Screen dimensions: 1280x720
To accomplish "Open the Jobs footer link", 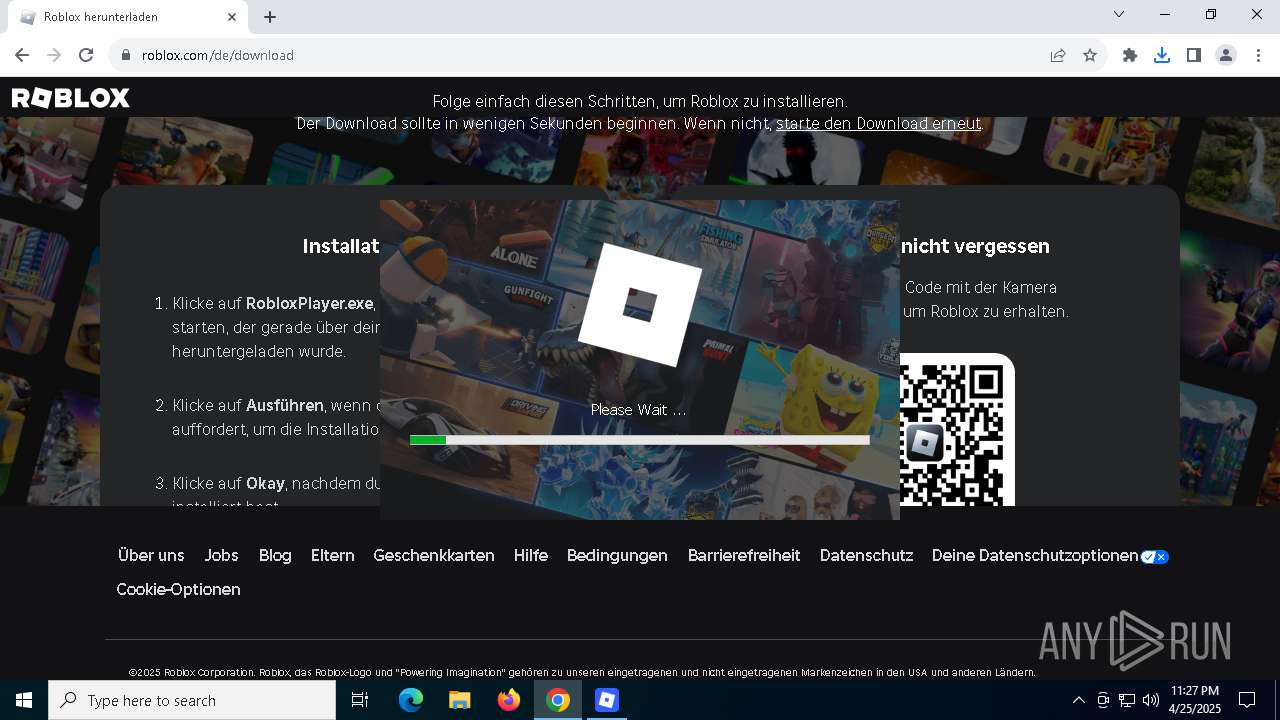I will point(221,555).
